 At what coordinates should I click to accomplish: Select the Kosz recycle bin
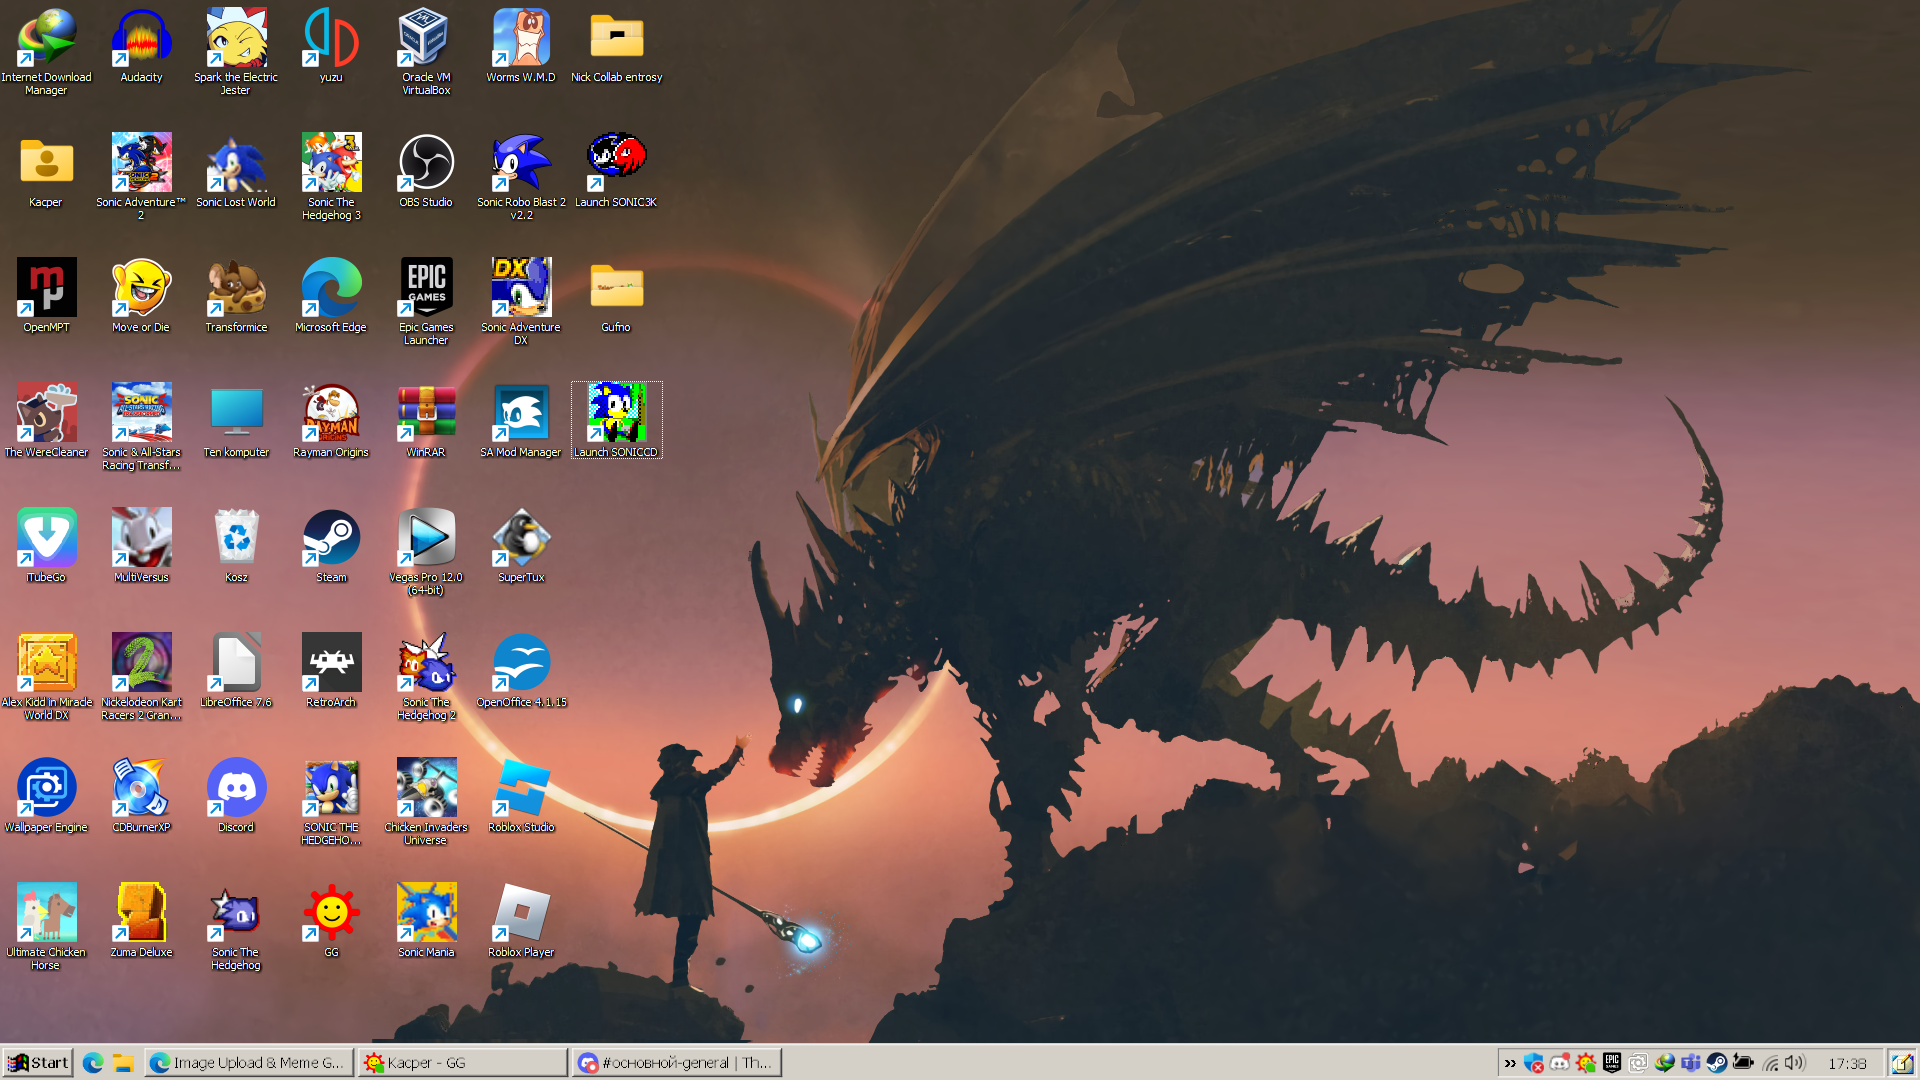tap(236, 546)
